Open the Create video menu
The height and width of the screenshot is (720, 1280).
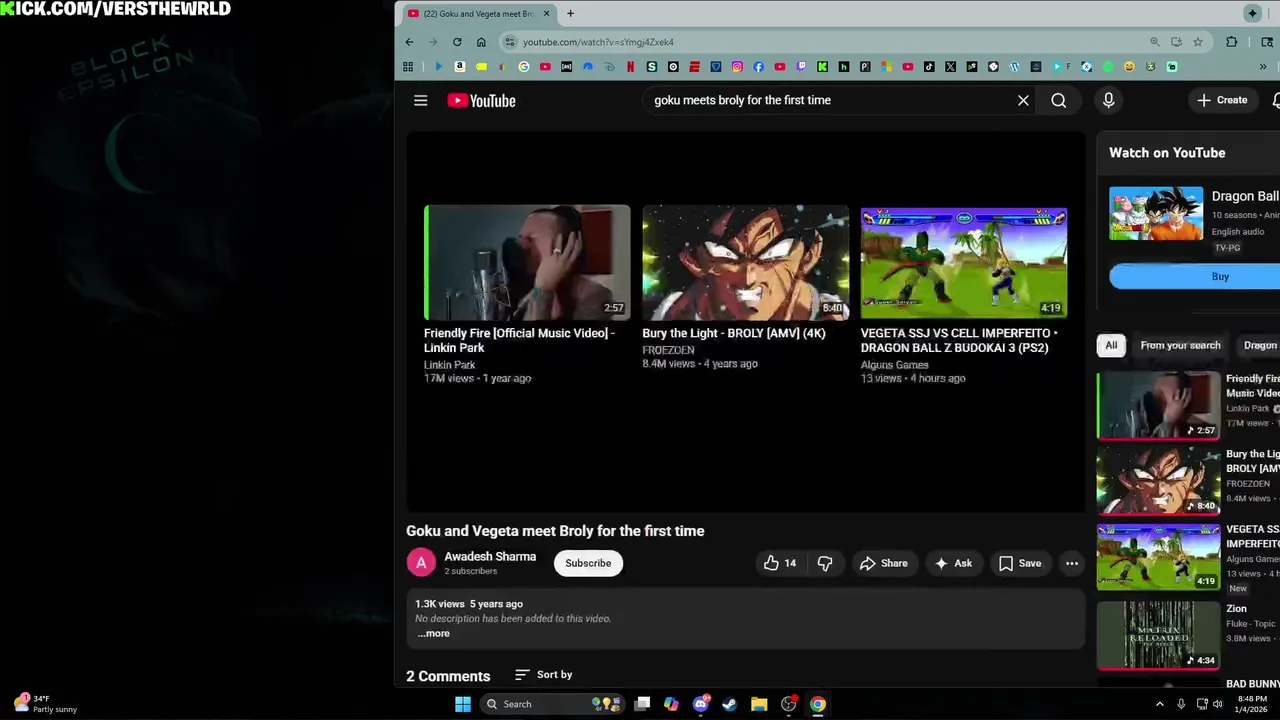(1222, 100)
